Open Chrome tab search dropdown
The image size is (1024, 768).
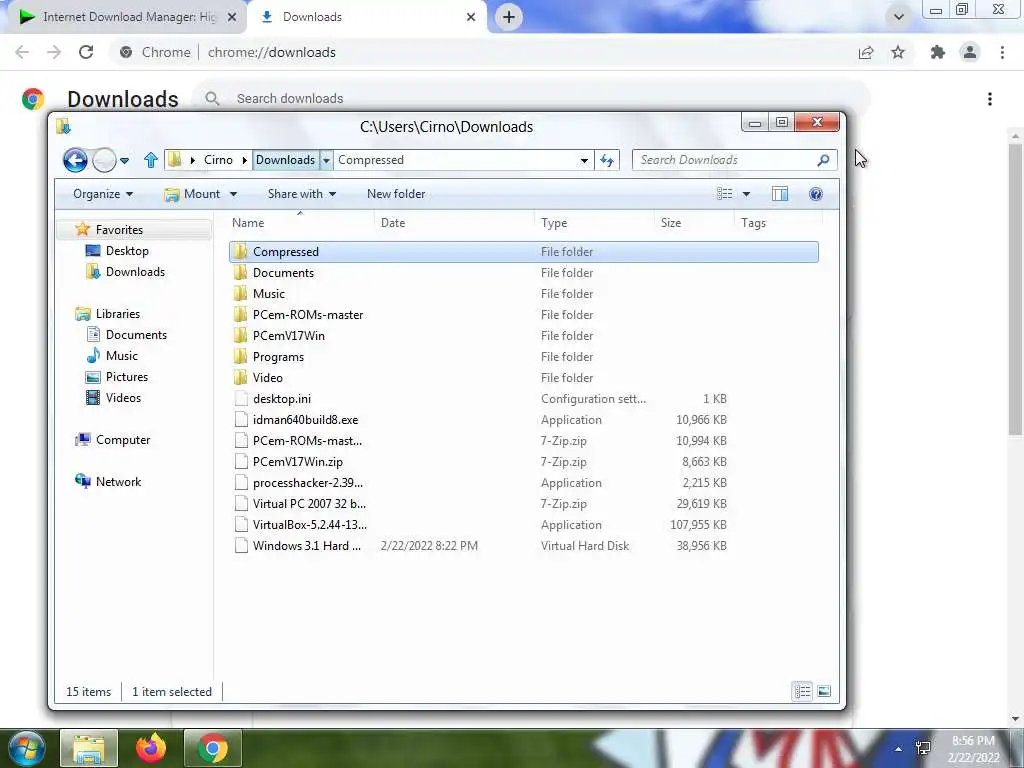click(x=899, y=17)
